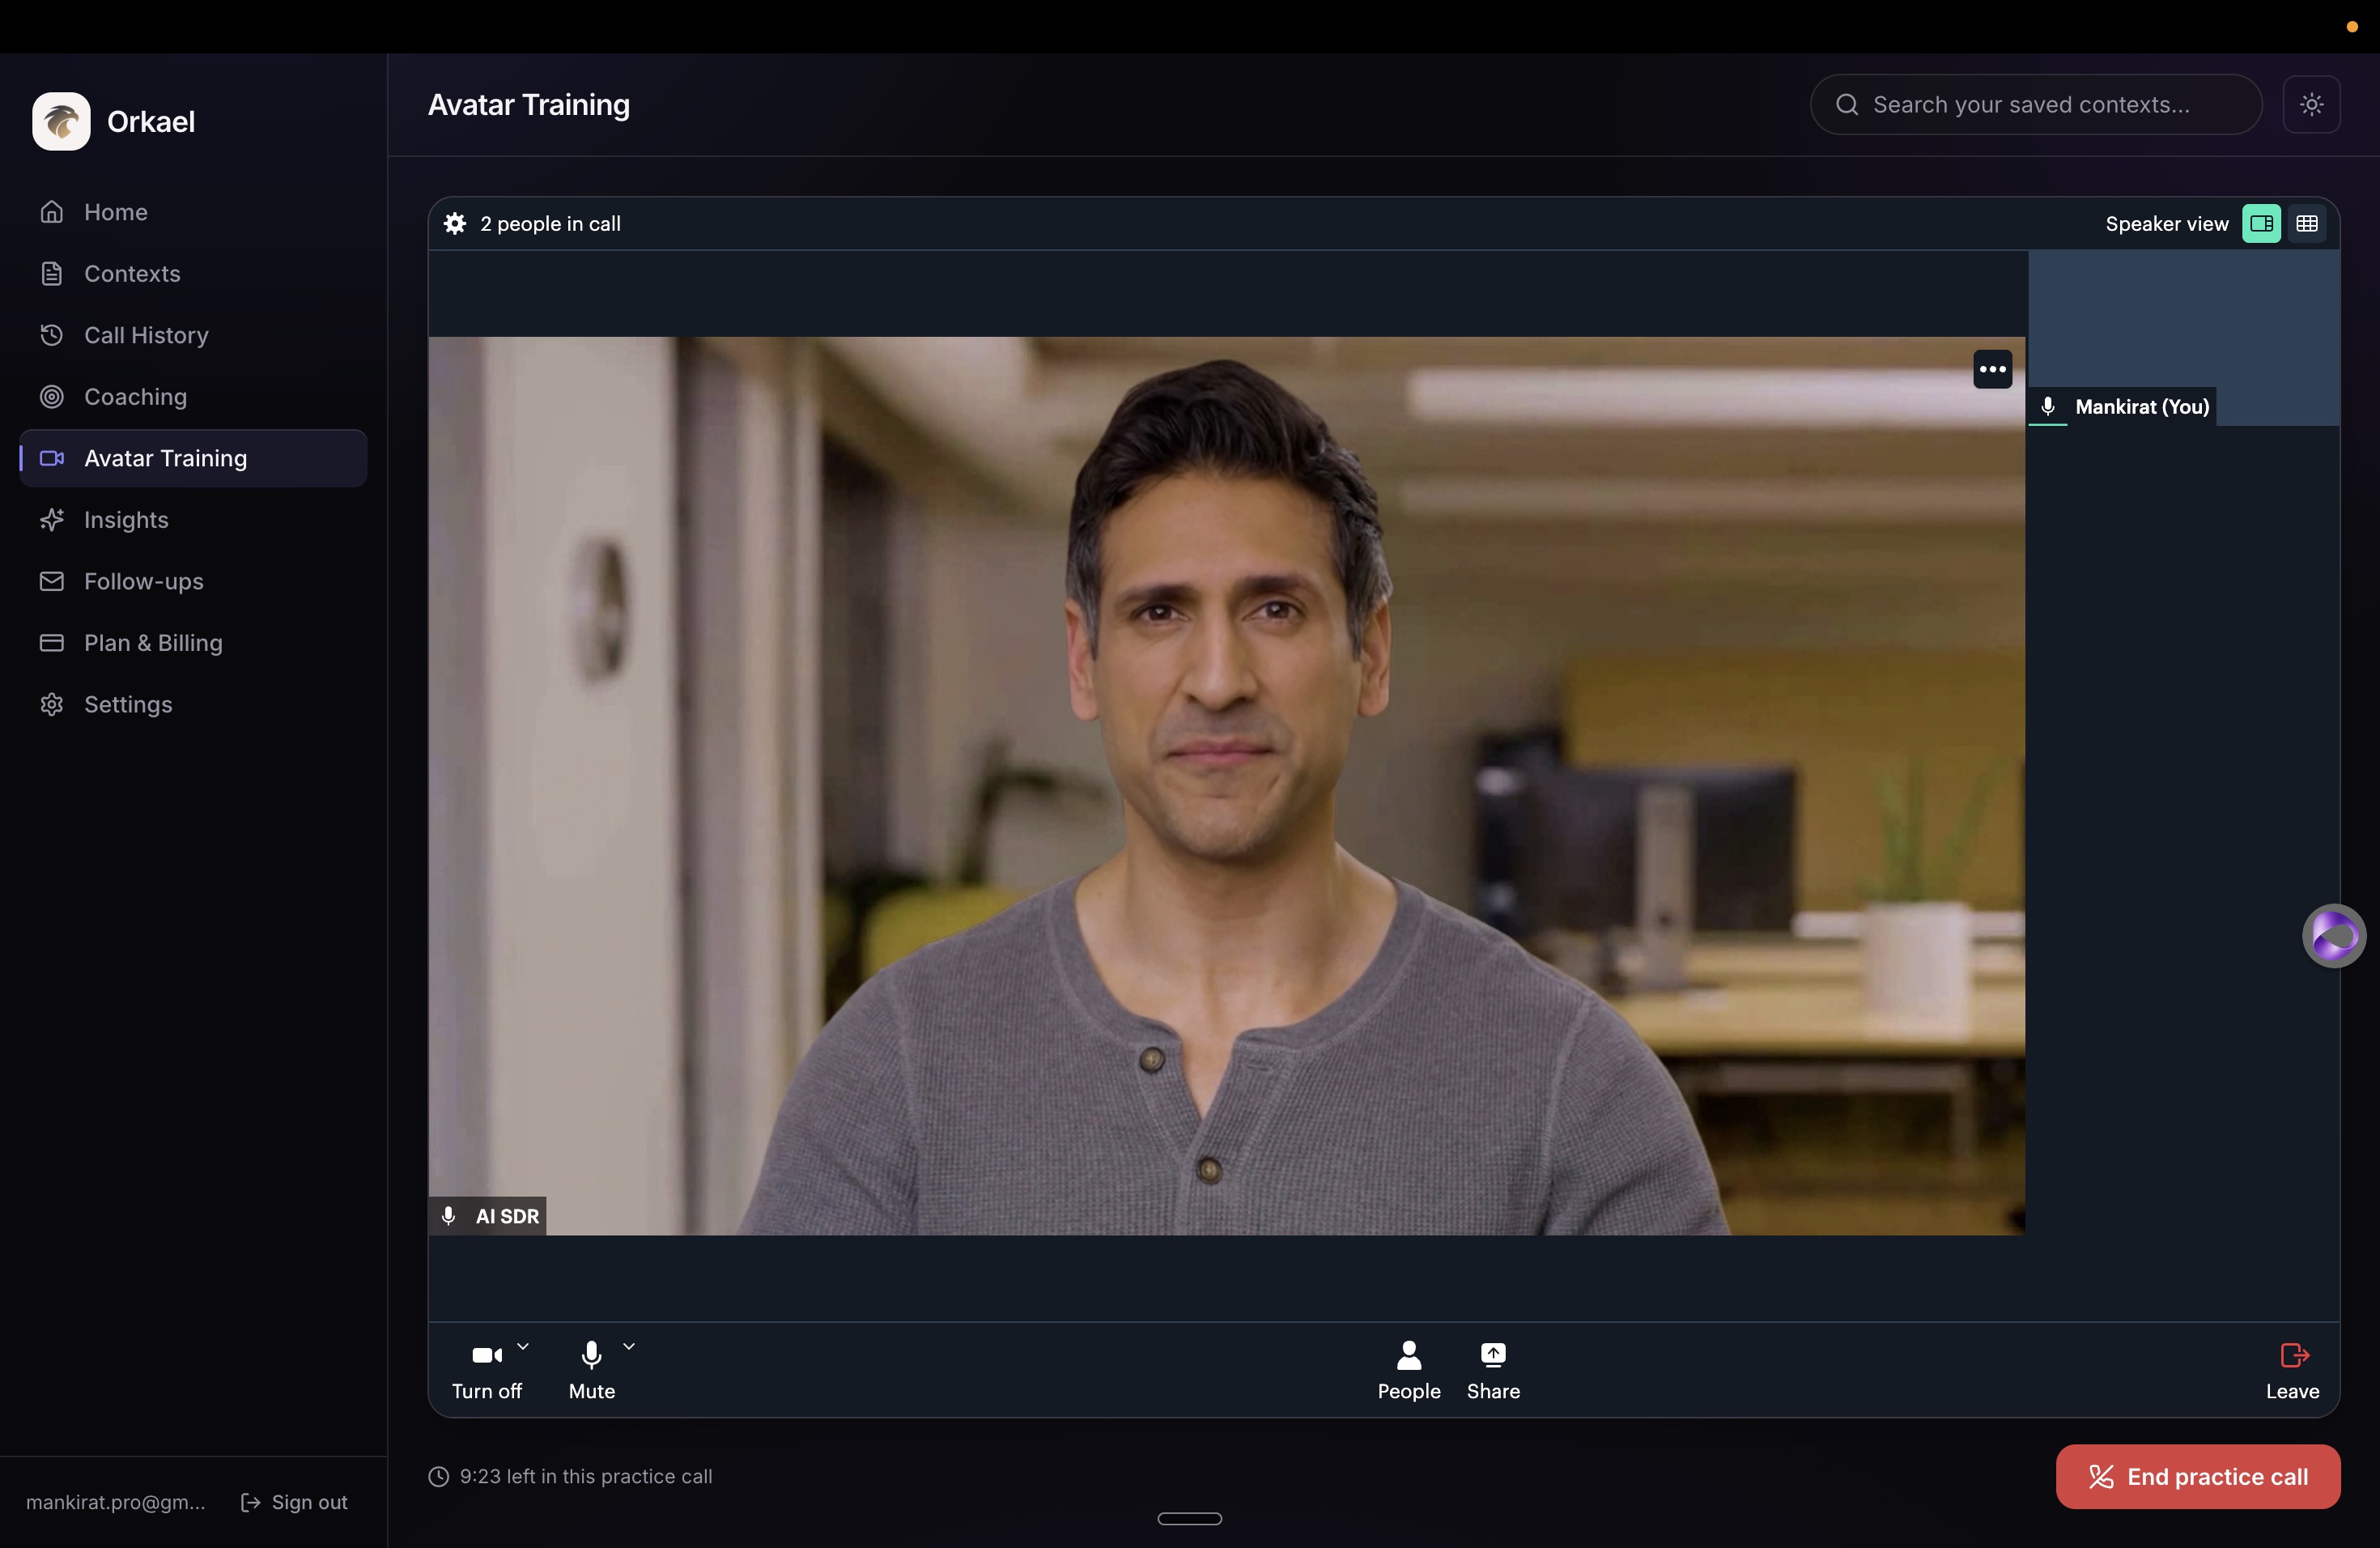This screenshot has height=1548, width=2380.
Task: Open Insights page
Action: 193,520
